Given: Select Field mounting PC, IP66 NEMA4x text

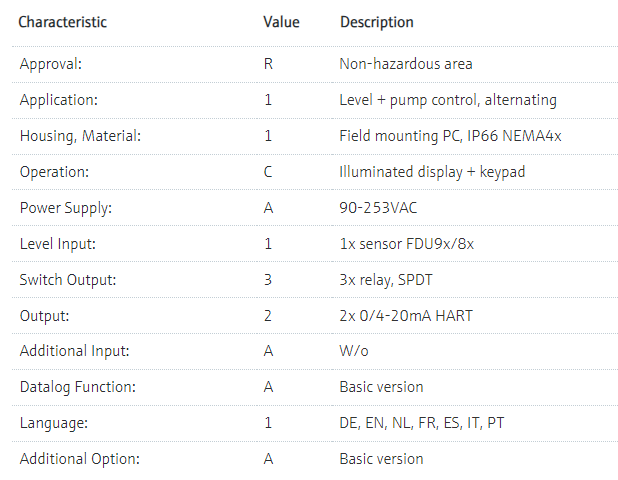Looking at the screenshot, I should pos(450,136).
